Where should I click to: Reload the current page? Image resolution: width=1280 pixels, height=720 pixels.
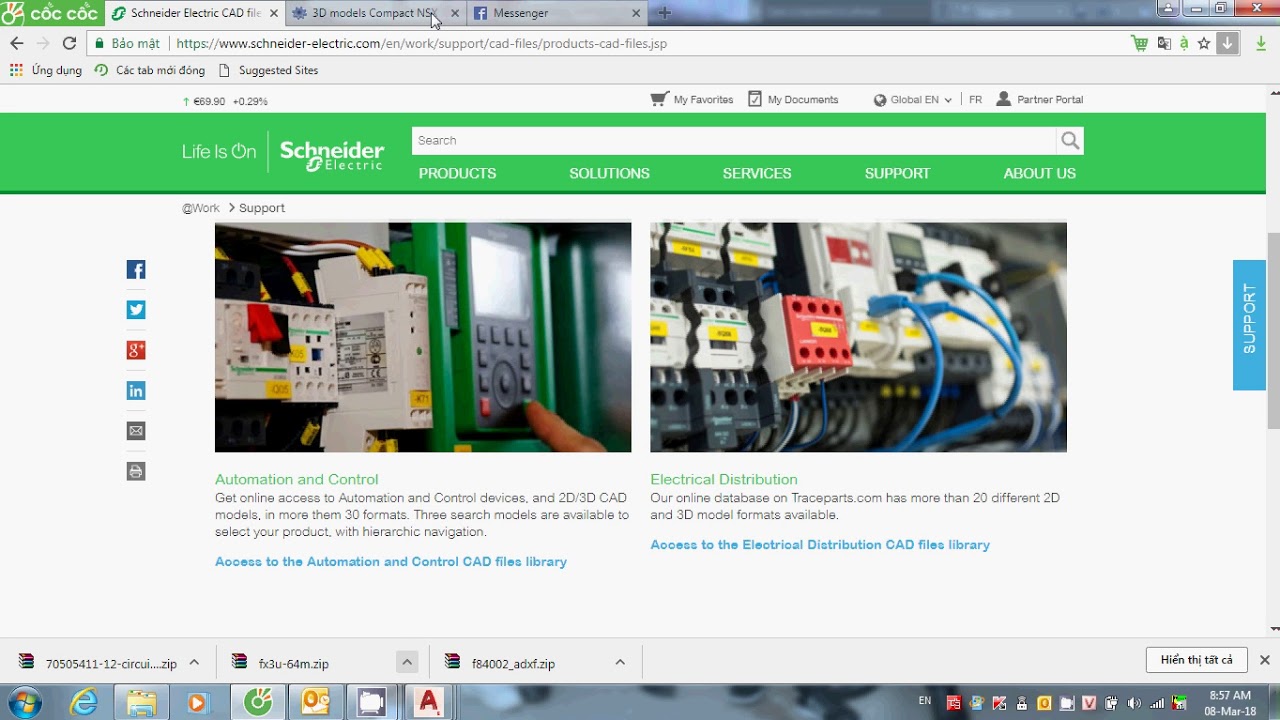(69, 43)
